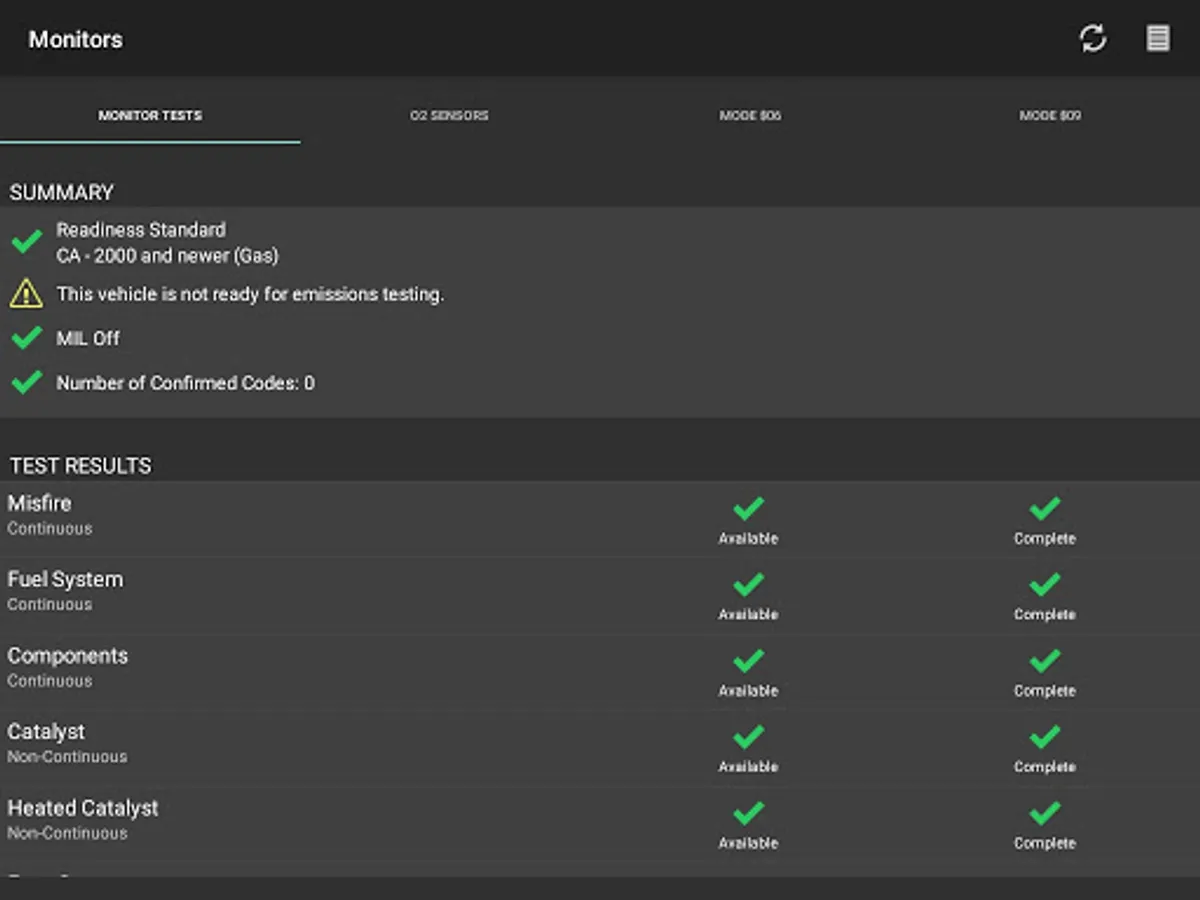Tap the Misfire Complete checkmark
This screenshot has height=900, width=1200.
1044,509
